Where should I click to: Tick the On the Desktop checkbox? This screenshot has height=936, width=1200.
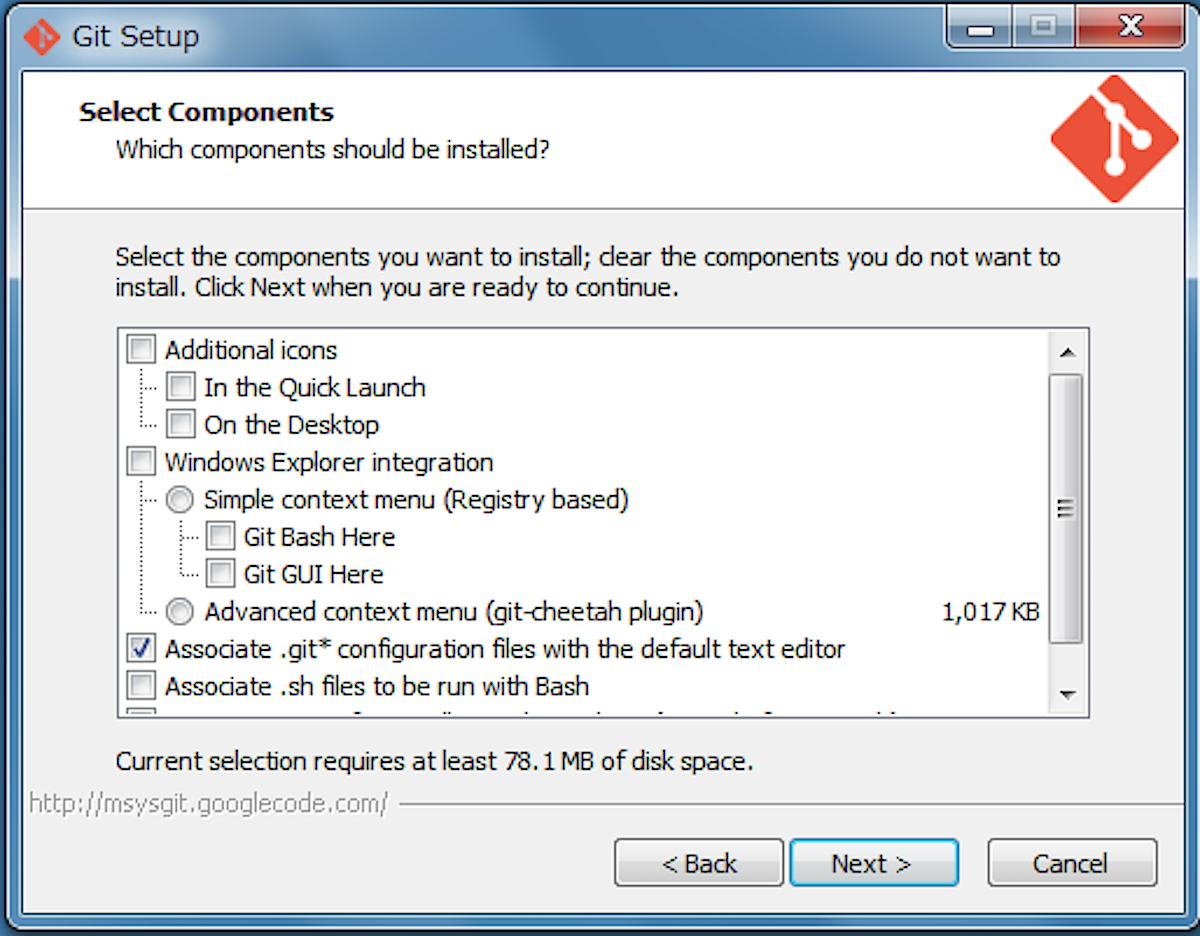pyautogui.click(x=181, y=424)
